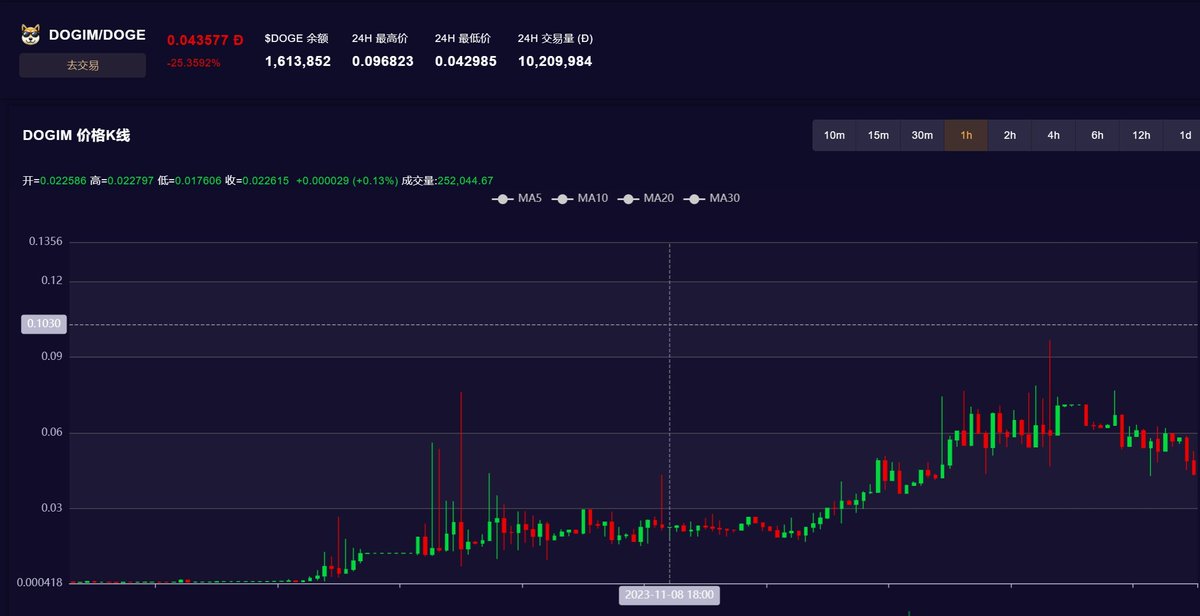This screenshot has width=1200, height=616.
Task: Click the 24H 交易量 value 10,209,984
Action: point(555,61)
